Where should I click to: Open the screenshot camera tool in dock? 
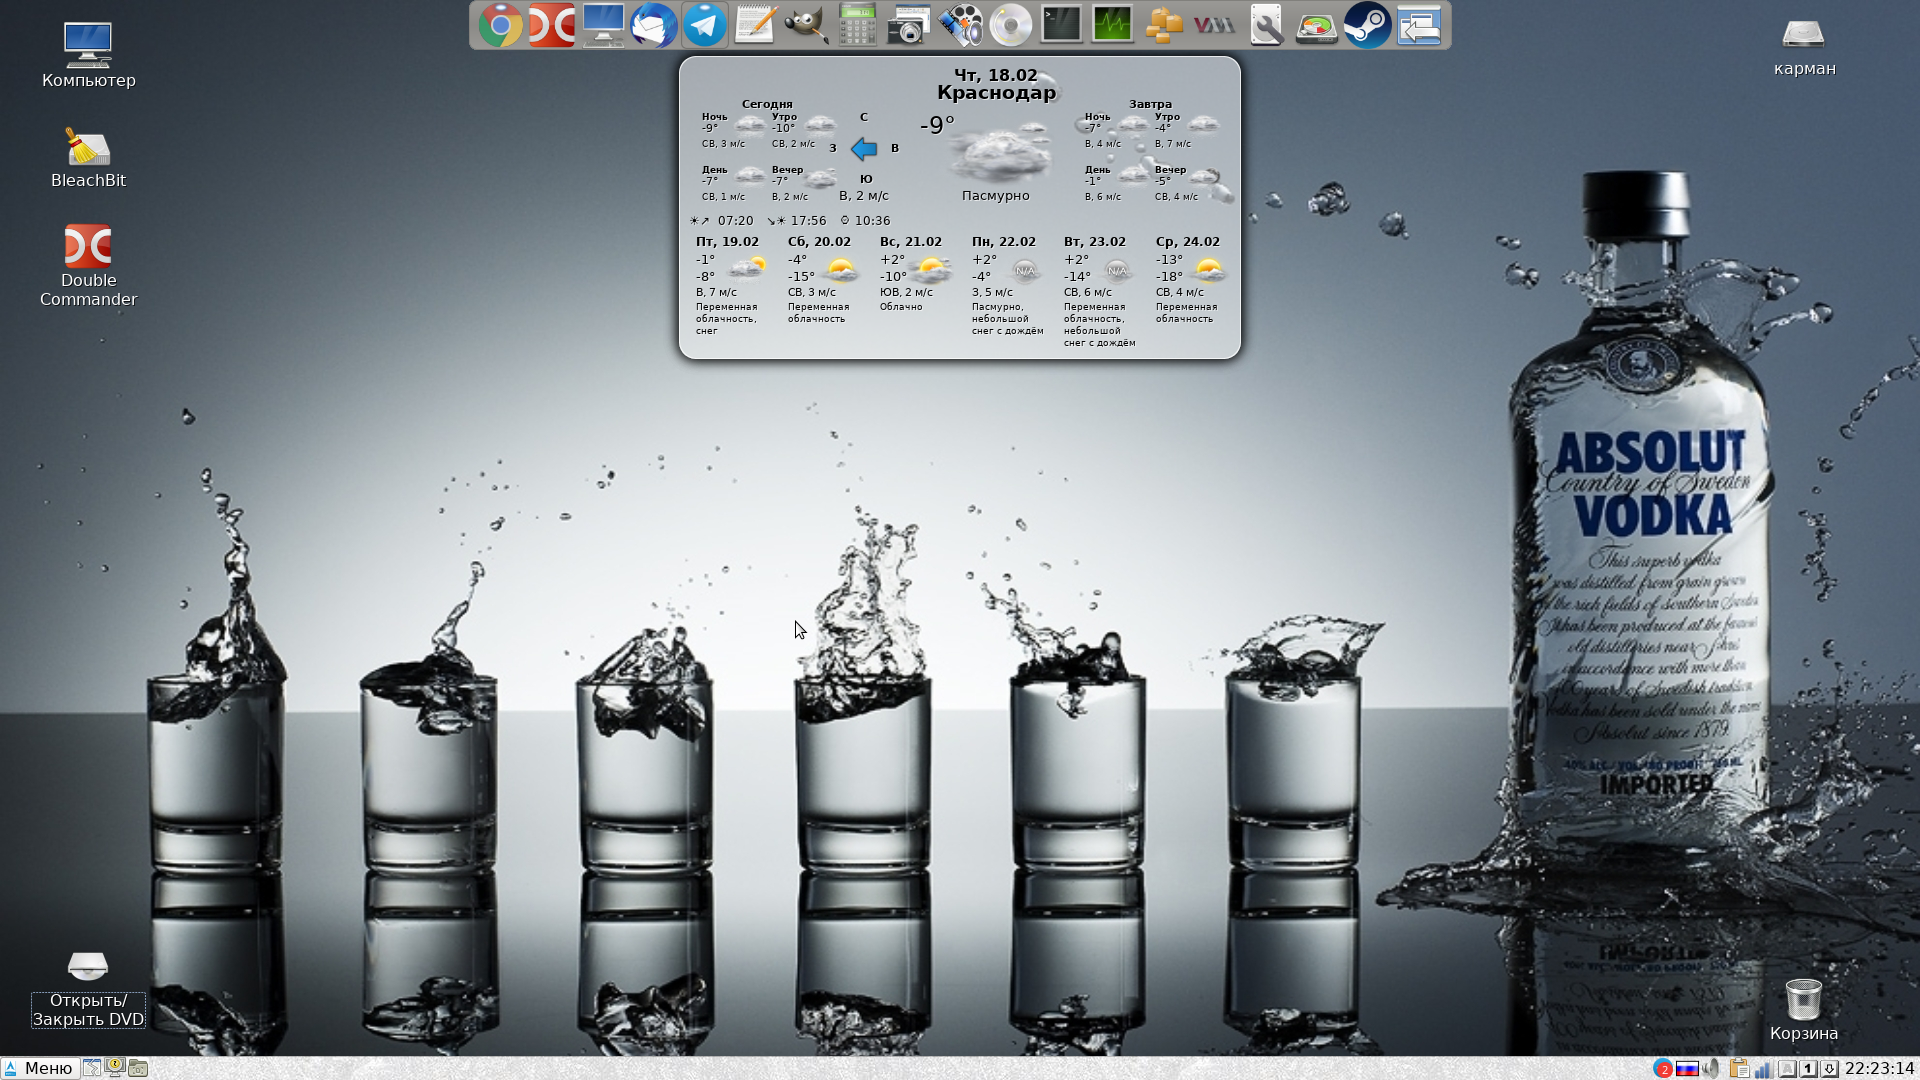(x=909, y=25)
